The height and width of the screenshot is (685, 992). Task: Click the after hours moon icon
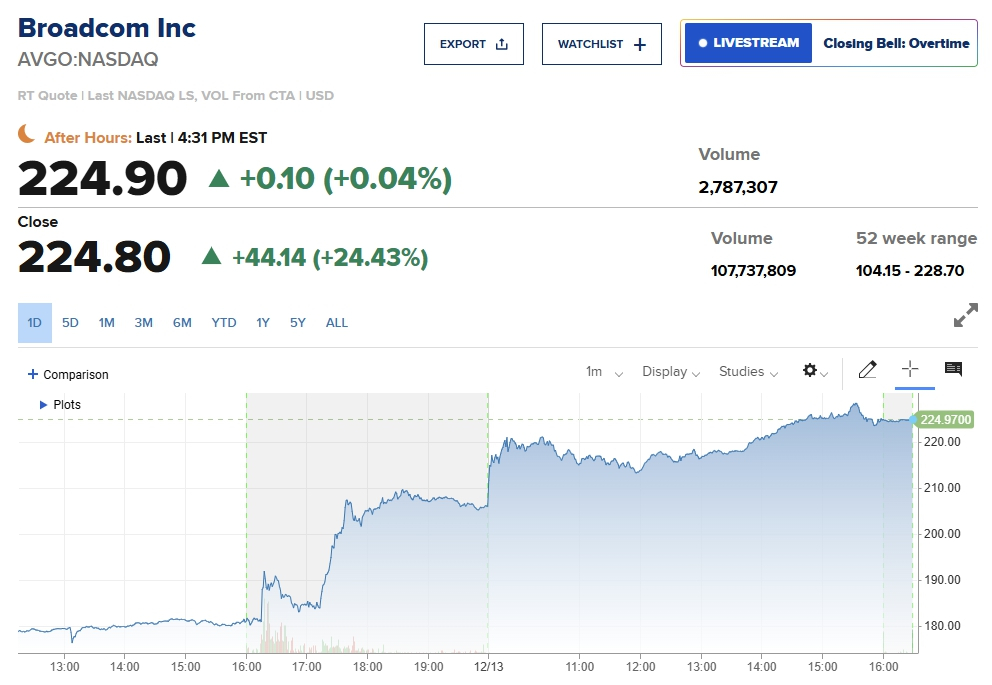tap(28, 135)
